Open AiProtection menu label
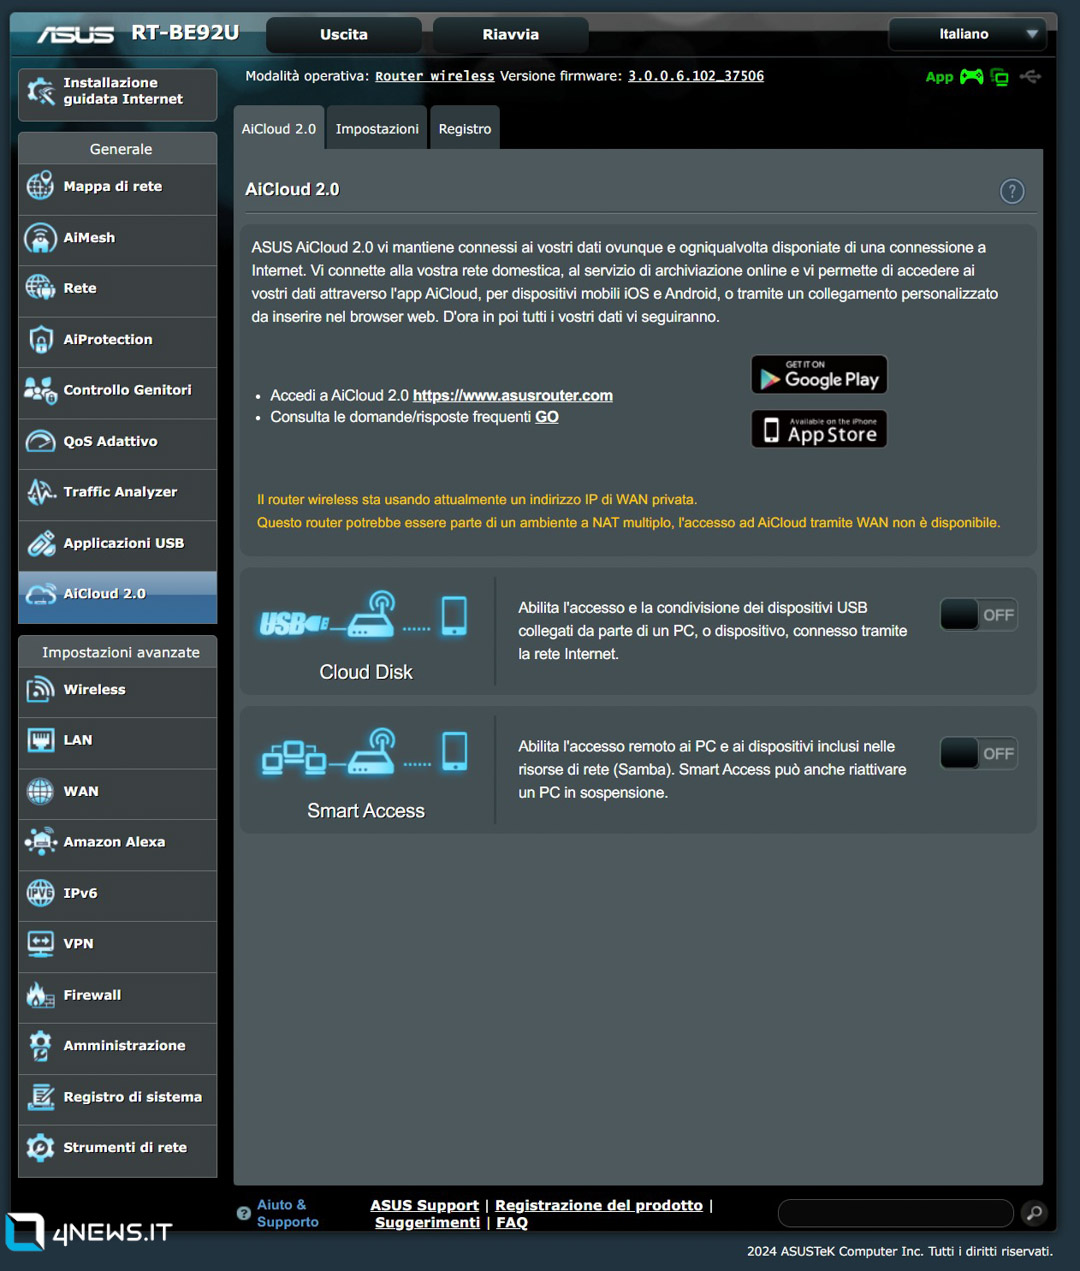Screen dimensions: 1080x1271 (x=108, y=340)
